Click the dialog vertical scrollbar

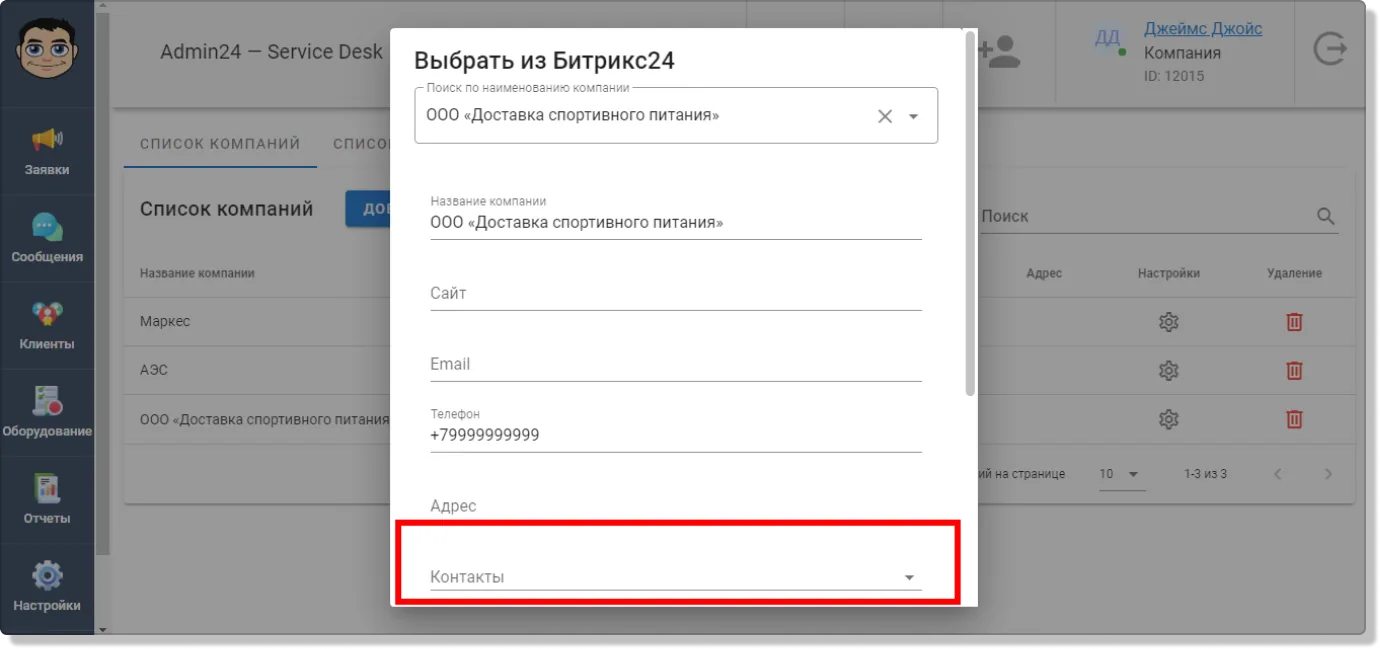970,213
